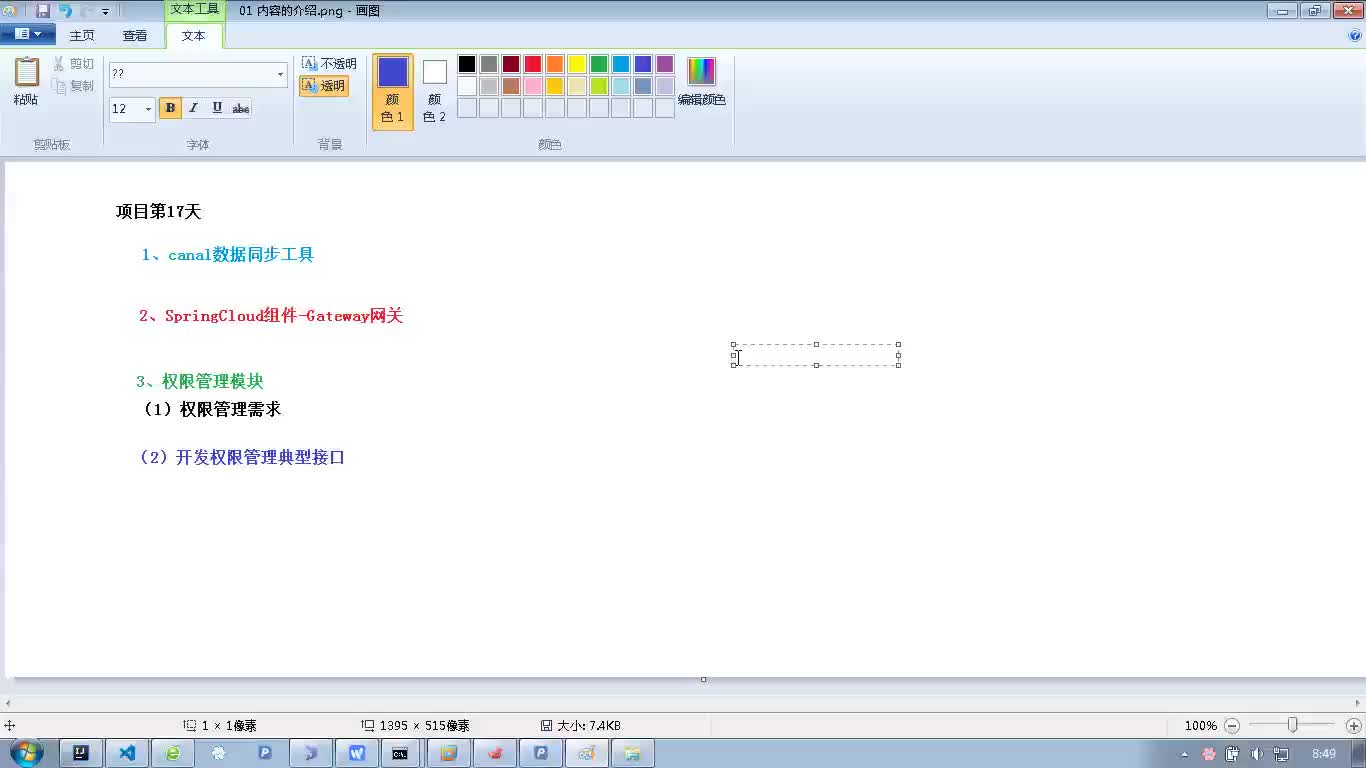Switch to the Home (主页) tab
Screen dimensions: 1366x768
[82, 35]
